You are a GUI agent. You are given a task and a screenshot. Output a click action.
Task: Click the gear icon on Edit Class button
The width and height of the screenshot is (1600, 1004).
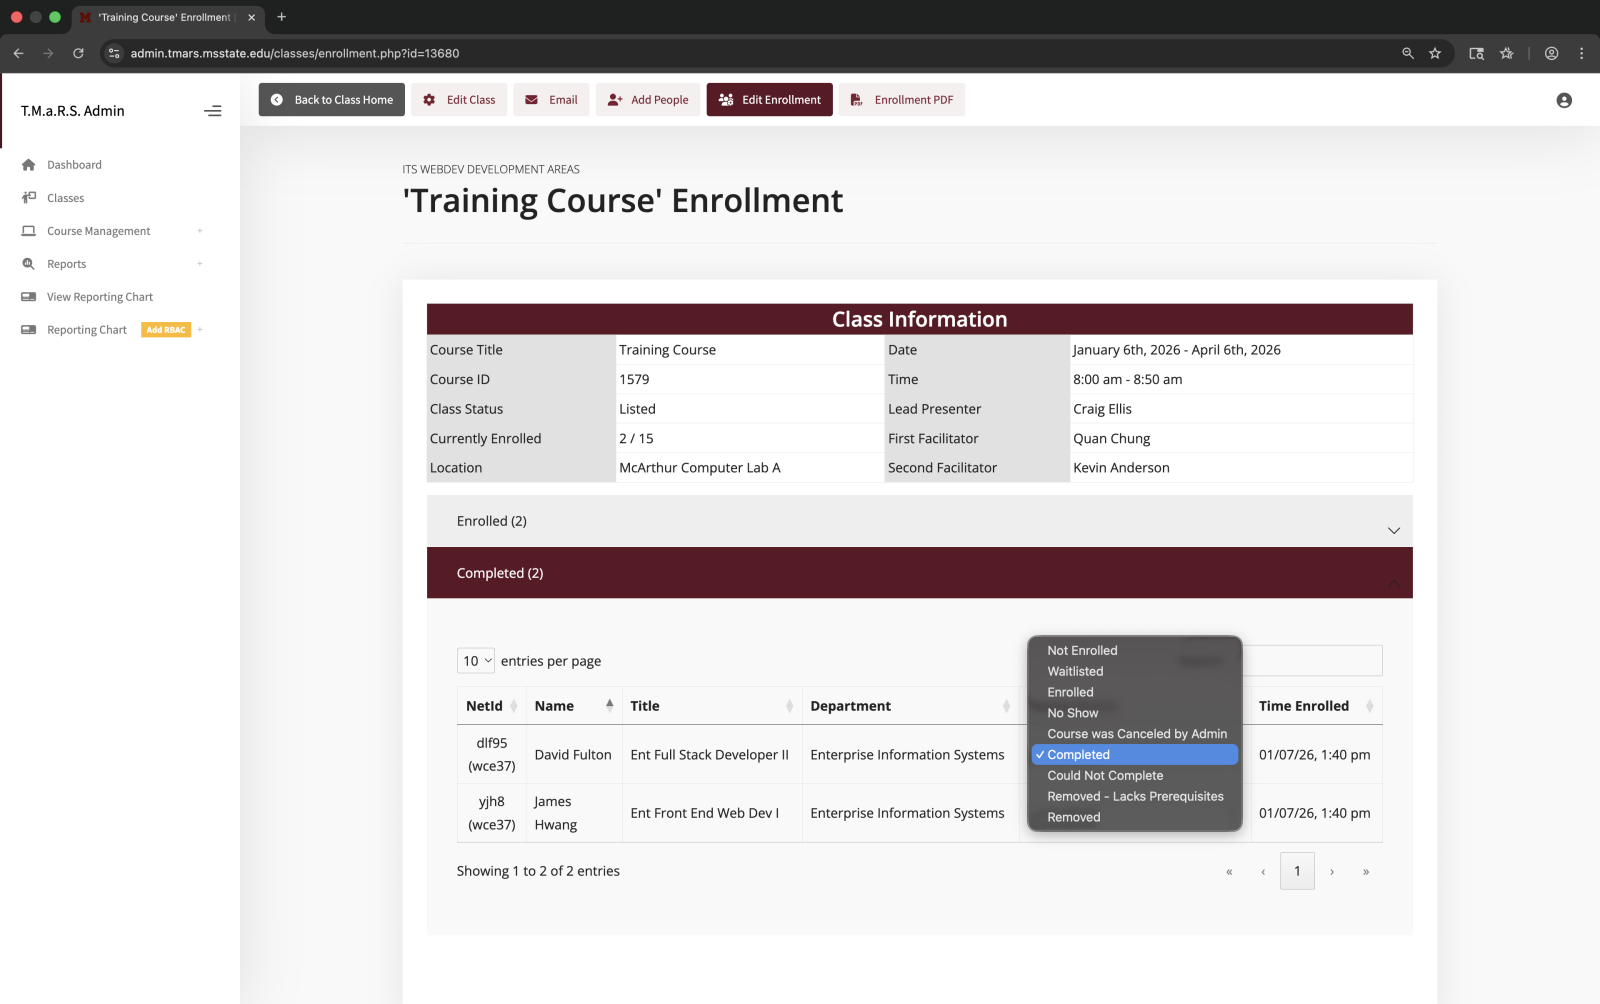pyautogui.click(x=429, y=99)
